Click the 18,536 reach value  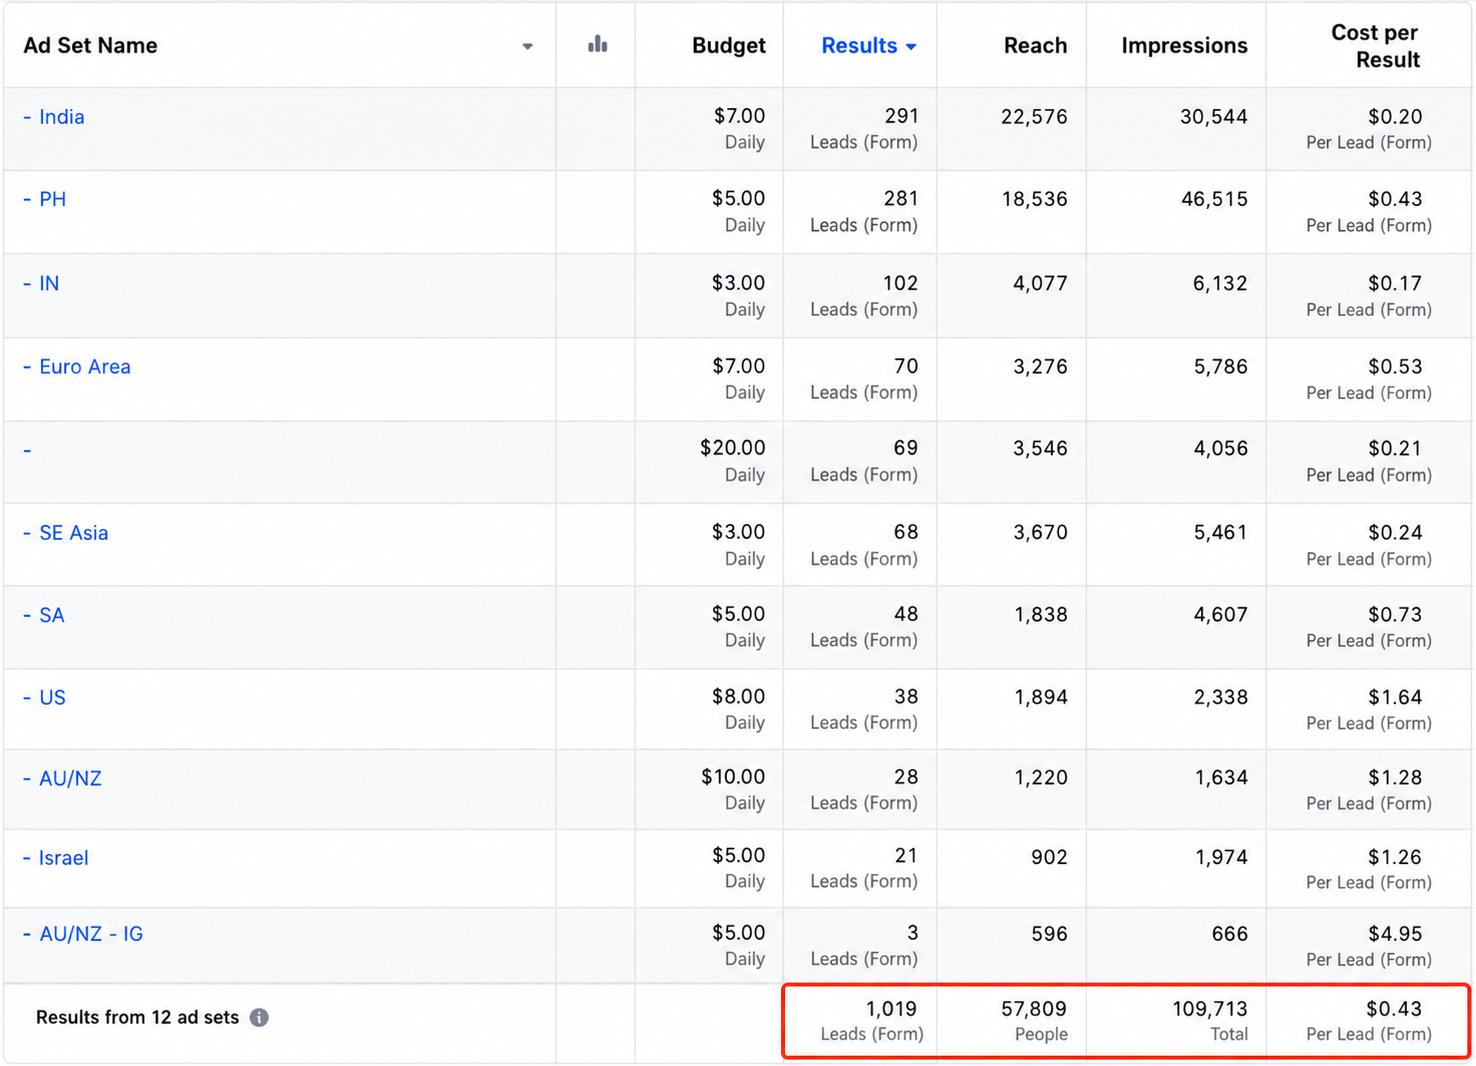coord(1035,198)
